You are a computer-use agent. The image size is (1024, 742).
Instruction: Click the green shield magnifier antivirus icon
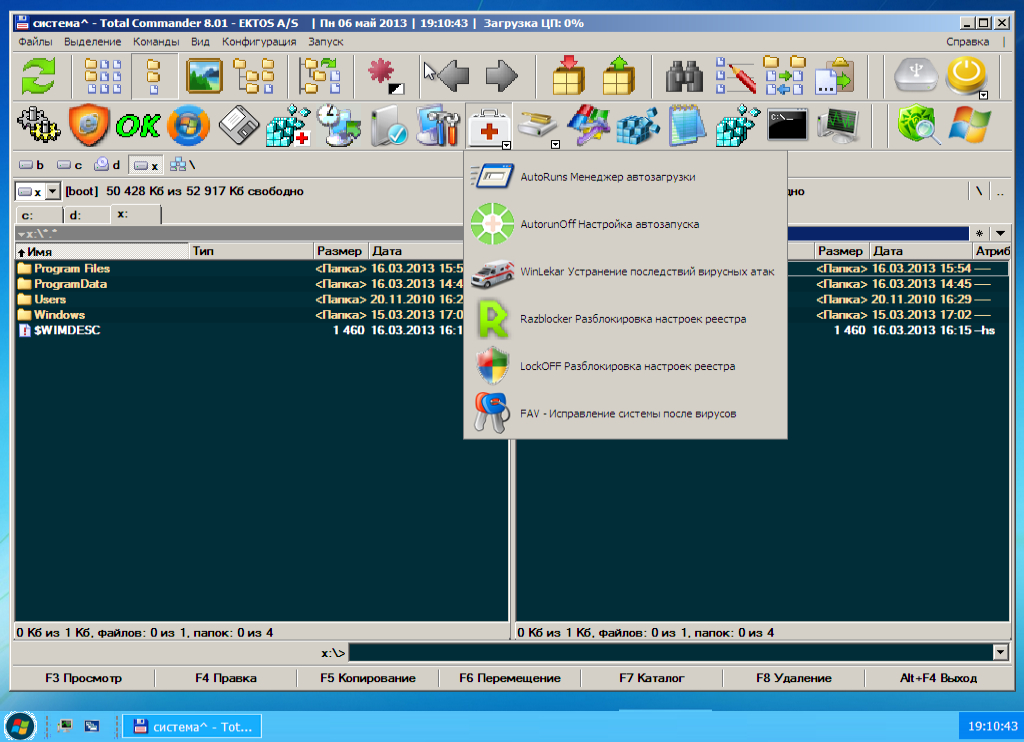point(918,125)
